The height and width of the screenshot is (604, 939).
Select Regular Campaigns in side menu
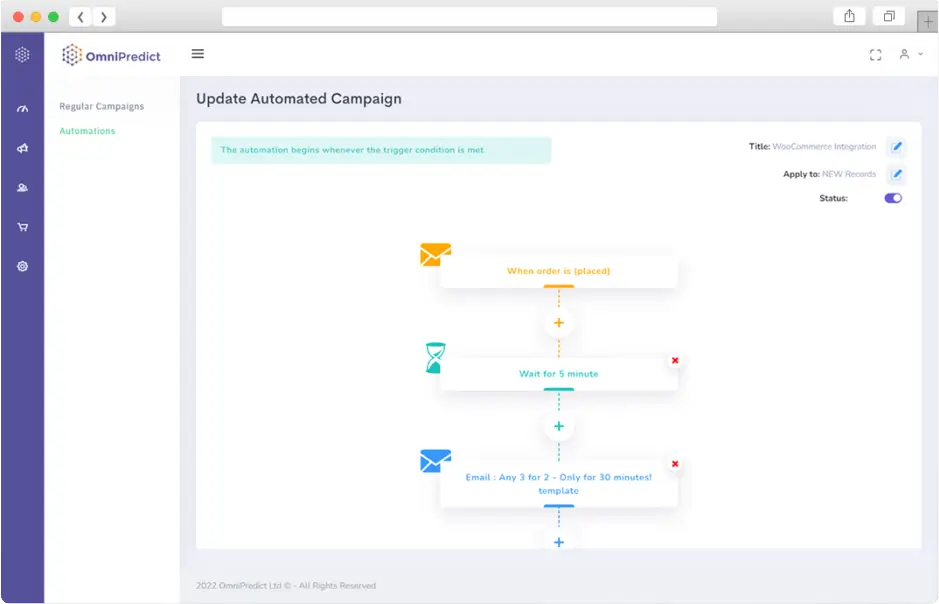pos(101,106)
